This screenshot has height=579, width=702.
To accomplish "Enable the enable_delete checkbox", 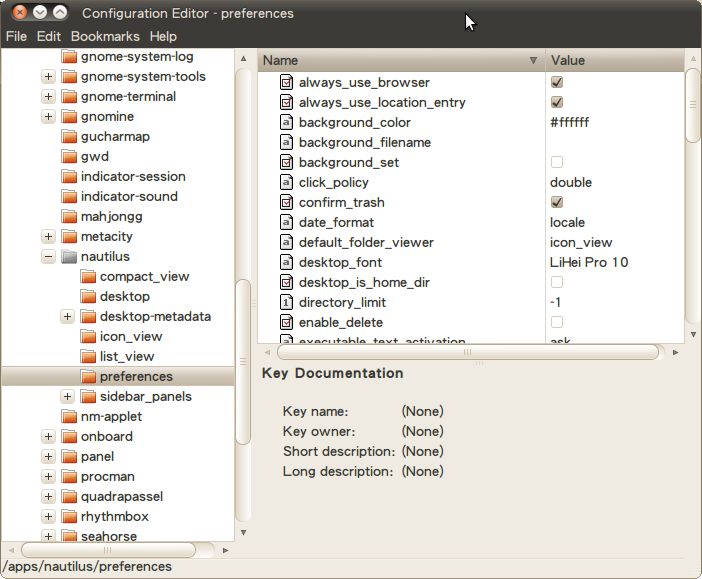I will click(557, 322).
